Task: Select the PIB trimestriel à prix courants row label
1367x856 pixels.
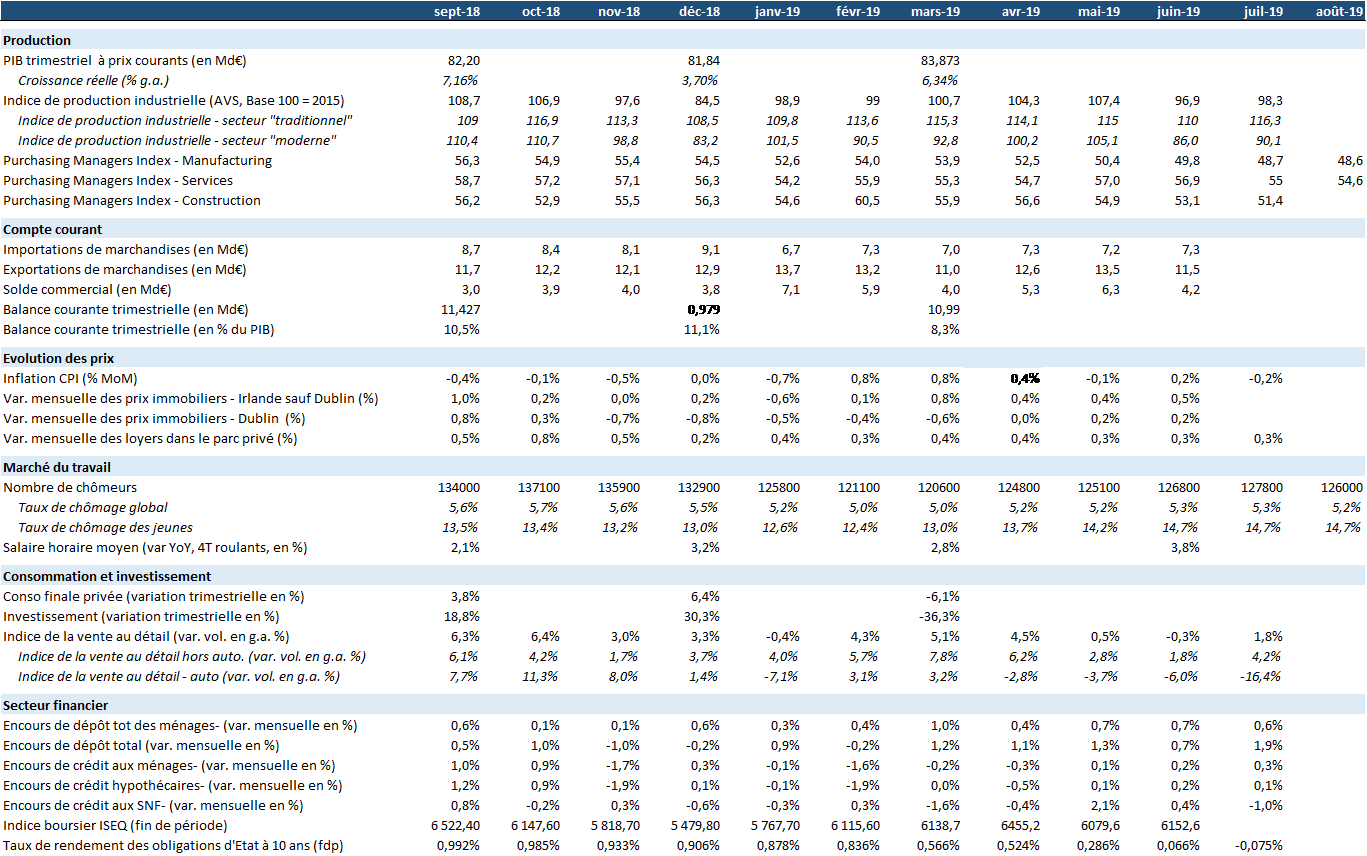Action: pos(125,61)
